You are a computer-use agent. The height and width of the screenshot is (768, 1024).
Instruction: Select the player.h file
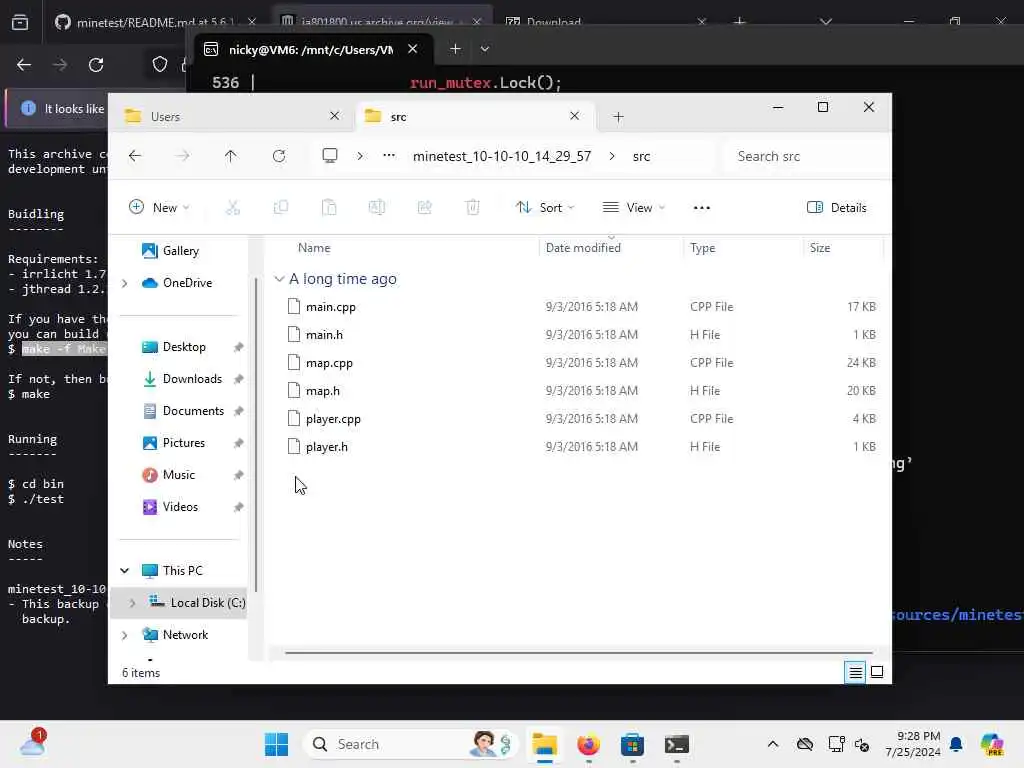click(x=581, y=447)
